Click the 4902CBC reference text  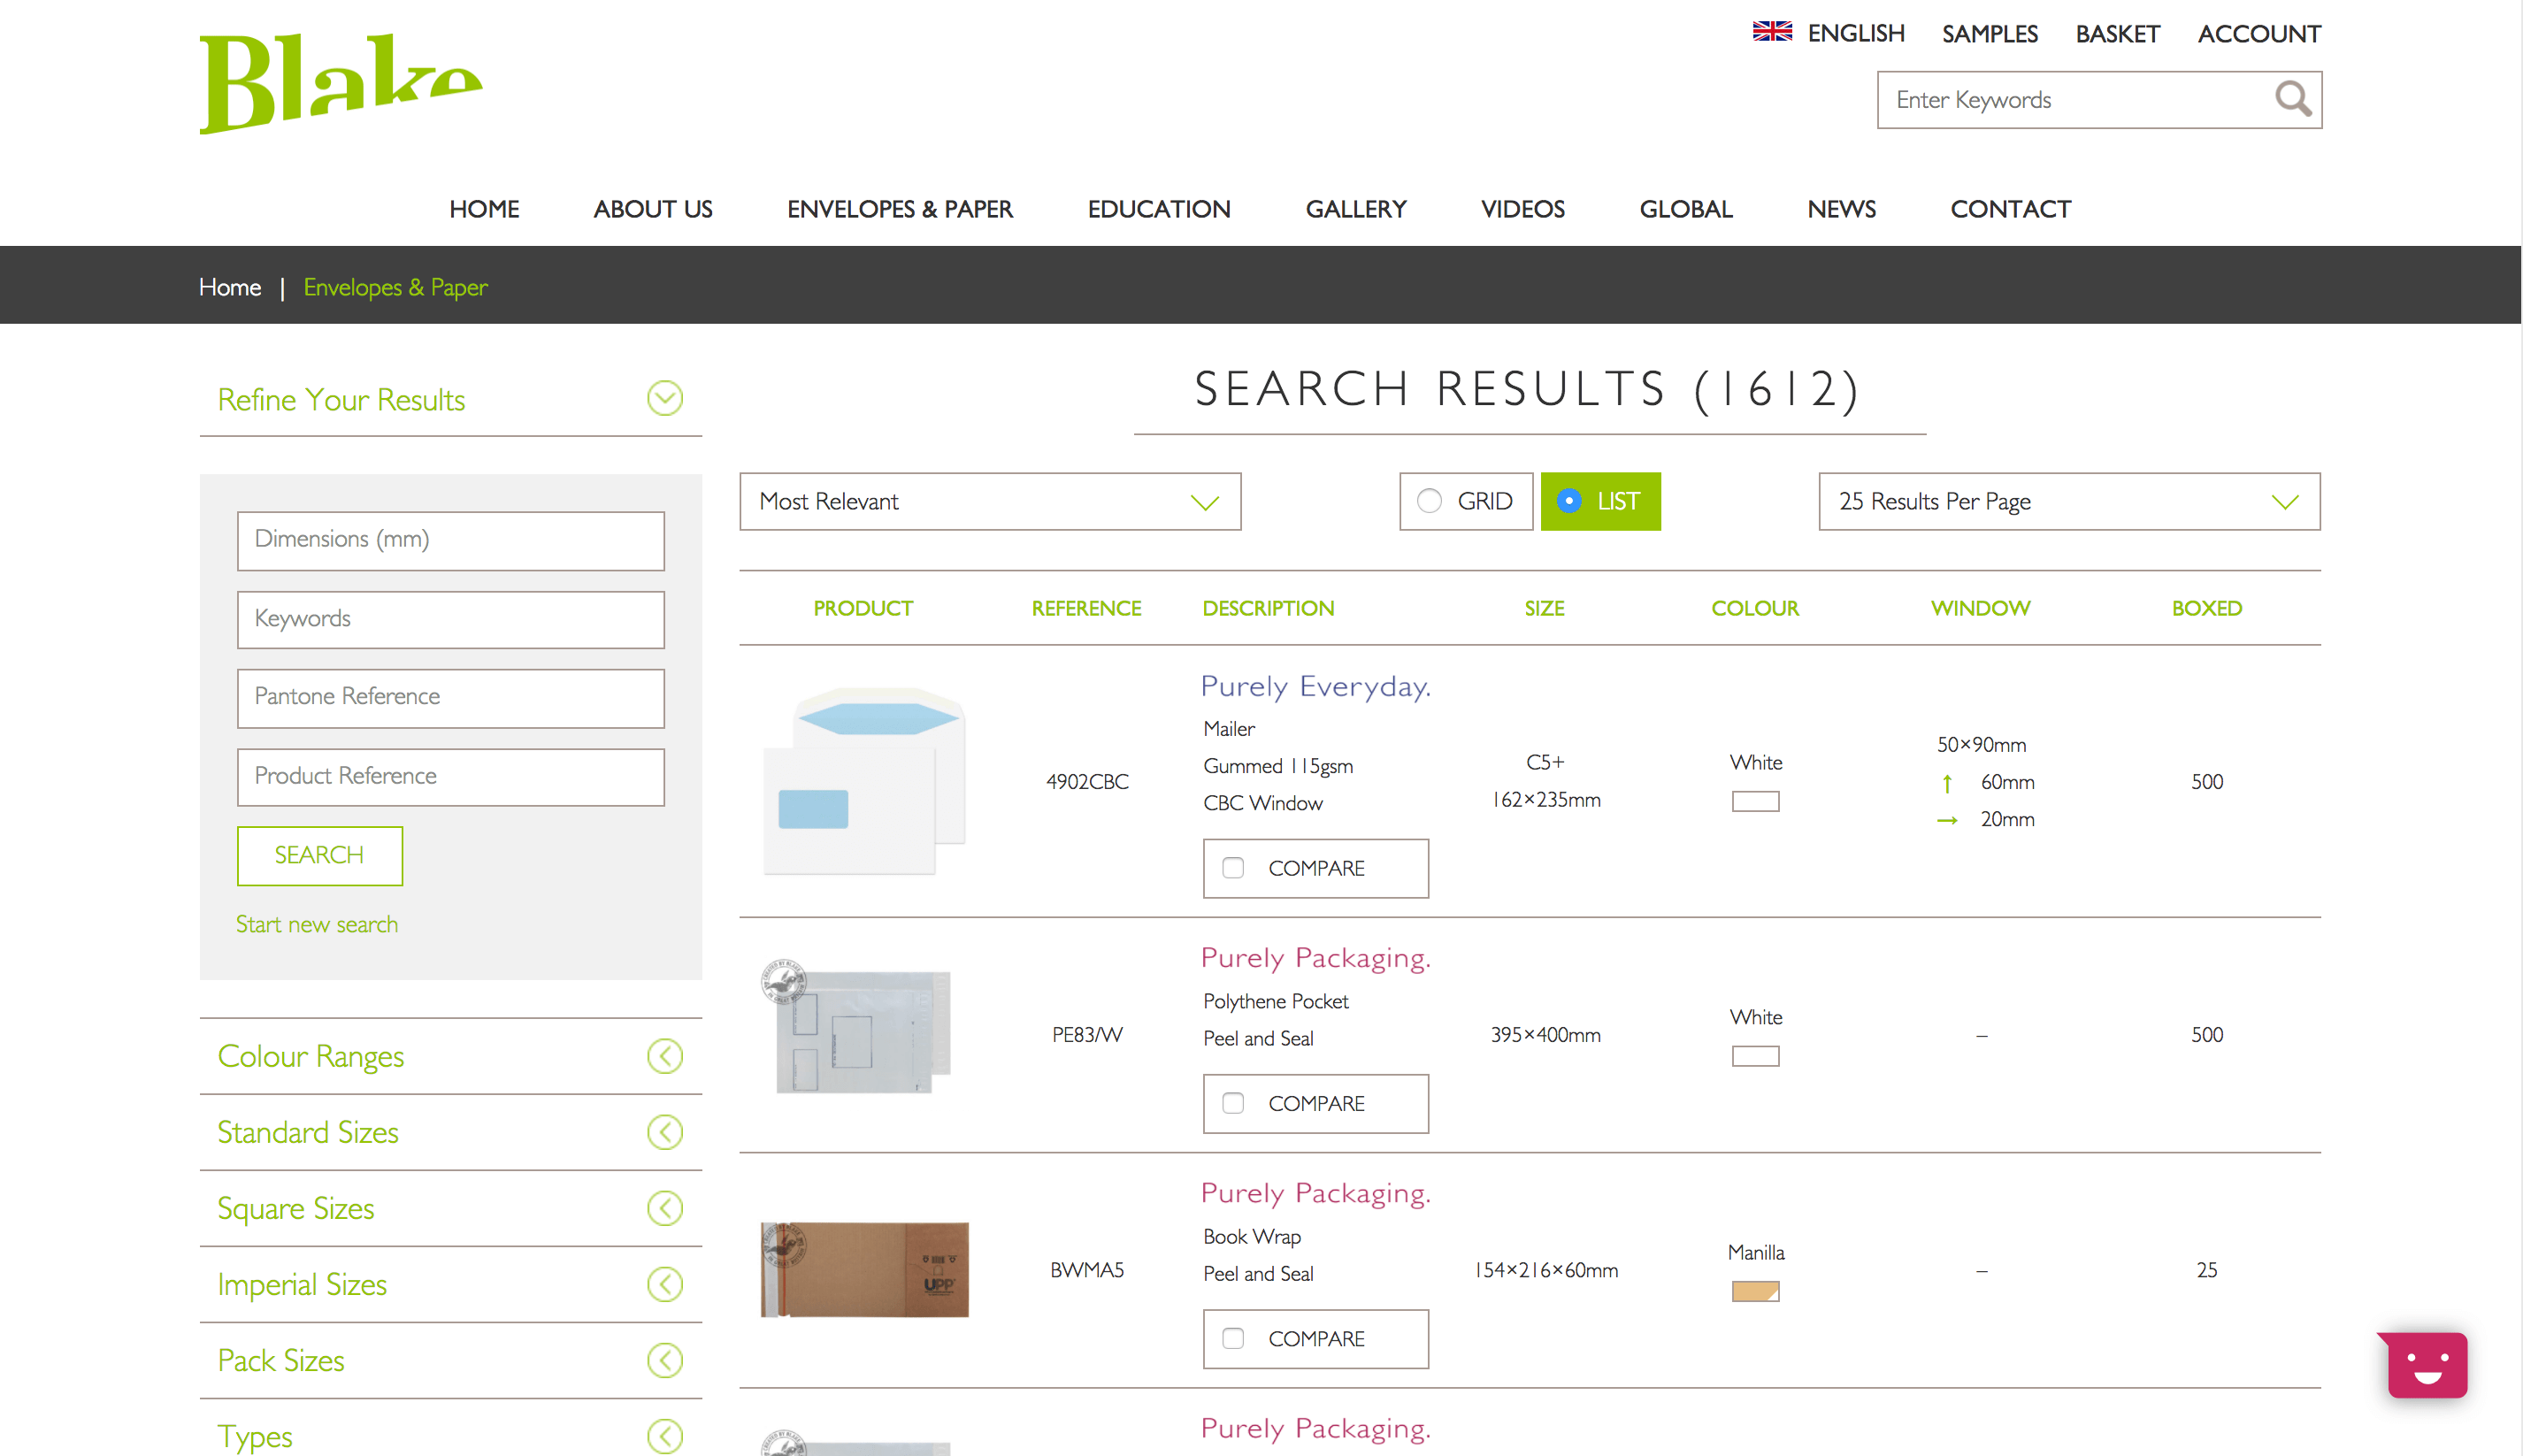tap(1087, 781)
